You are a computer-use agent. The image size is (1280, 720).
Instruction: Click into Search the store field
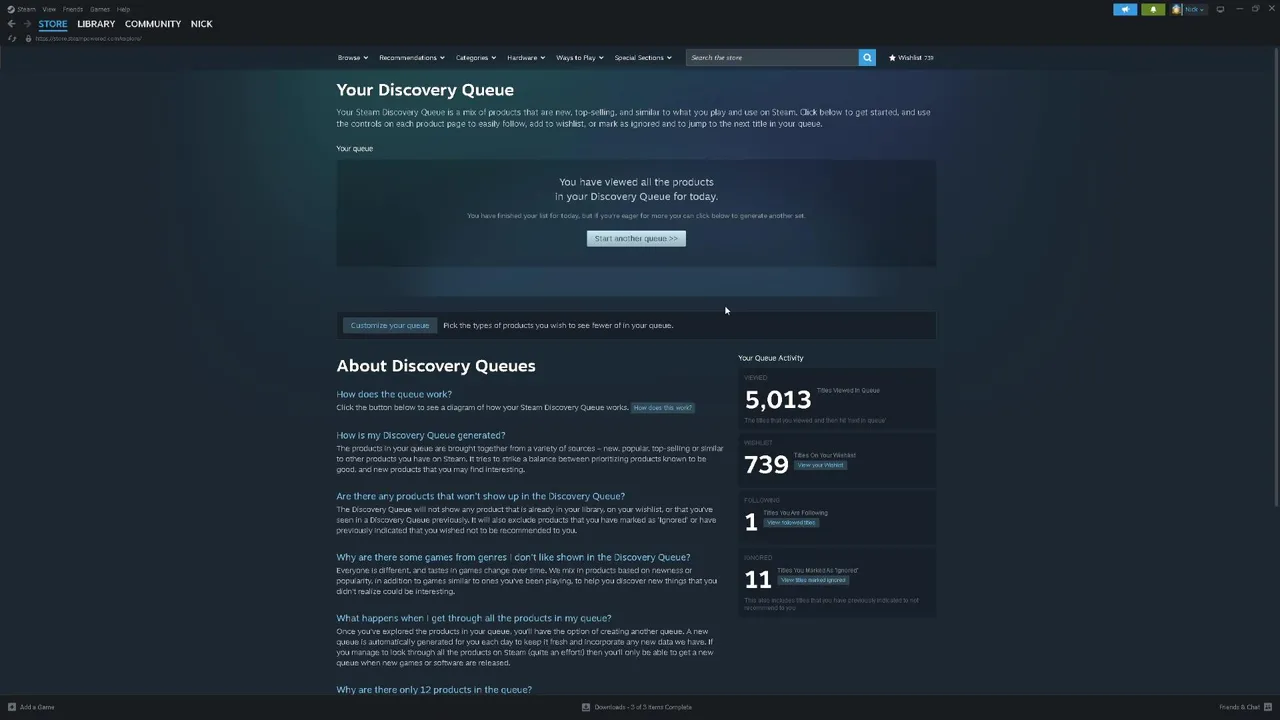tap(772, 57)
